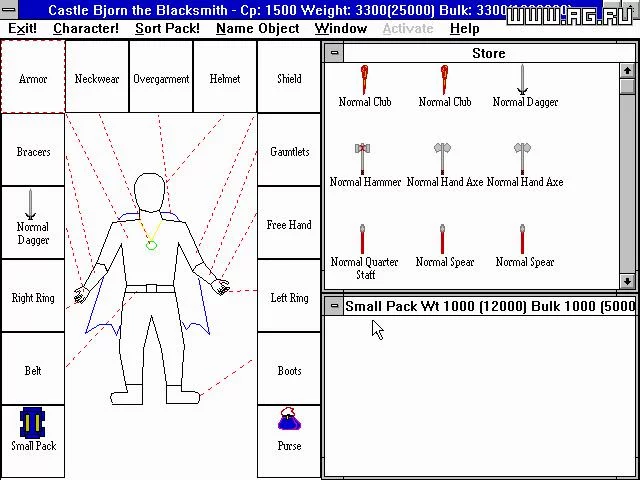Viewport: 640px width, 480px height.
Task: Open the main window control menu box
Action: click(x=9, y=9)
